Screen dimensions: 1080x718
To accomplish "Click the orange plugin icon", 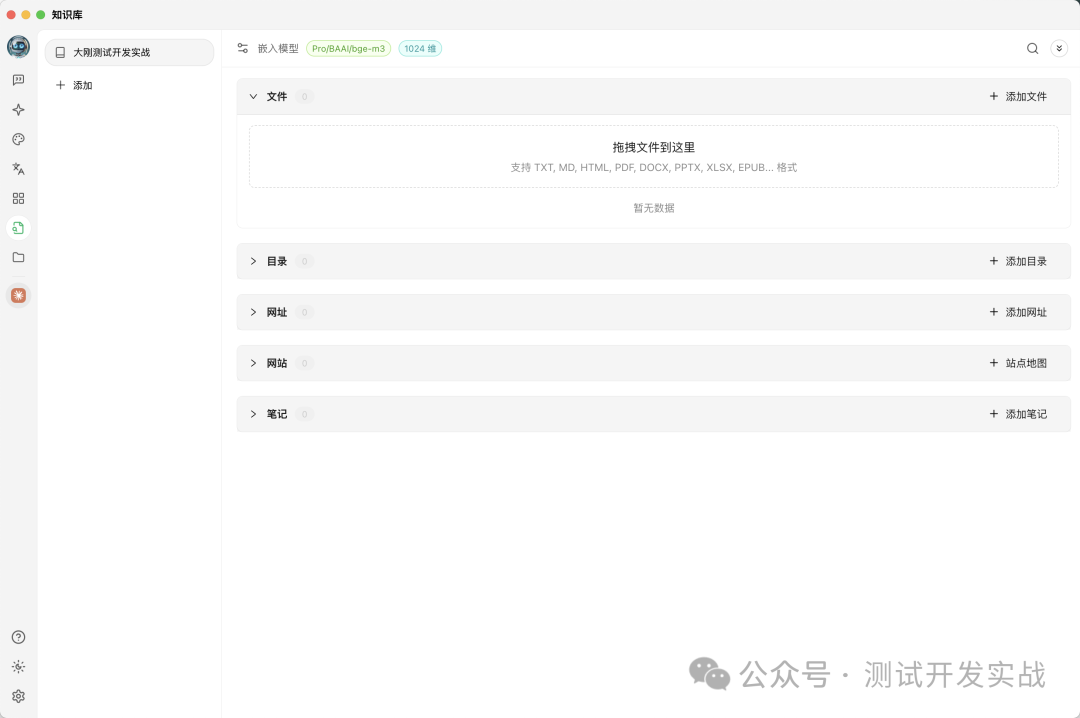I will pos(18,295).
